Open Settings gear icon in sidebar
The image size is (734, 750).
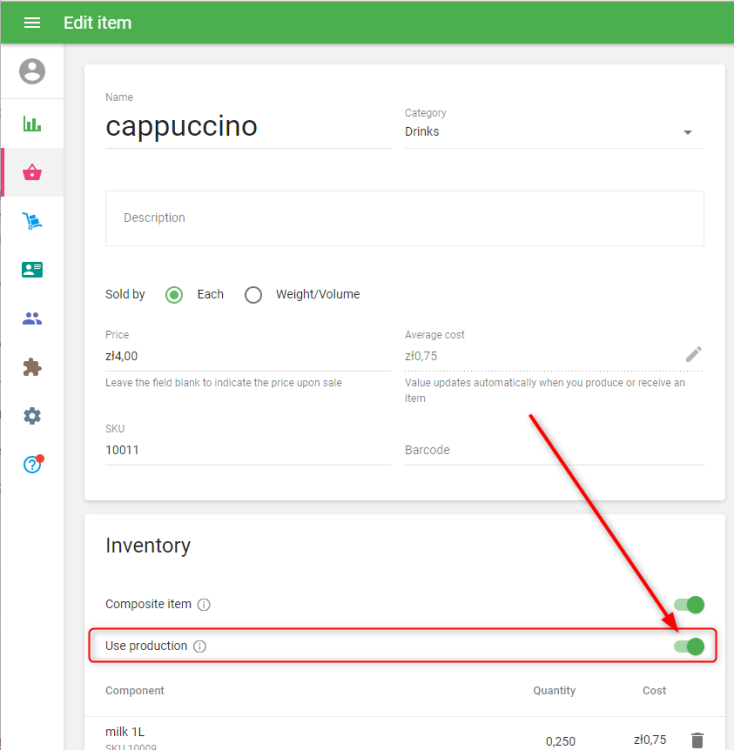pyautogui.click(x=32, y=416)
